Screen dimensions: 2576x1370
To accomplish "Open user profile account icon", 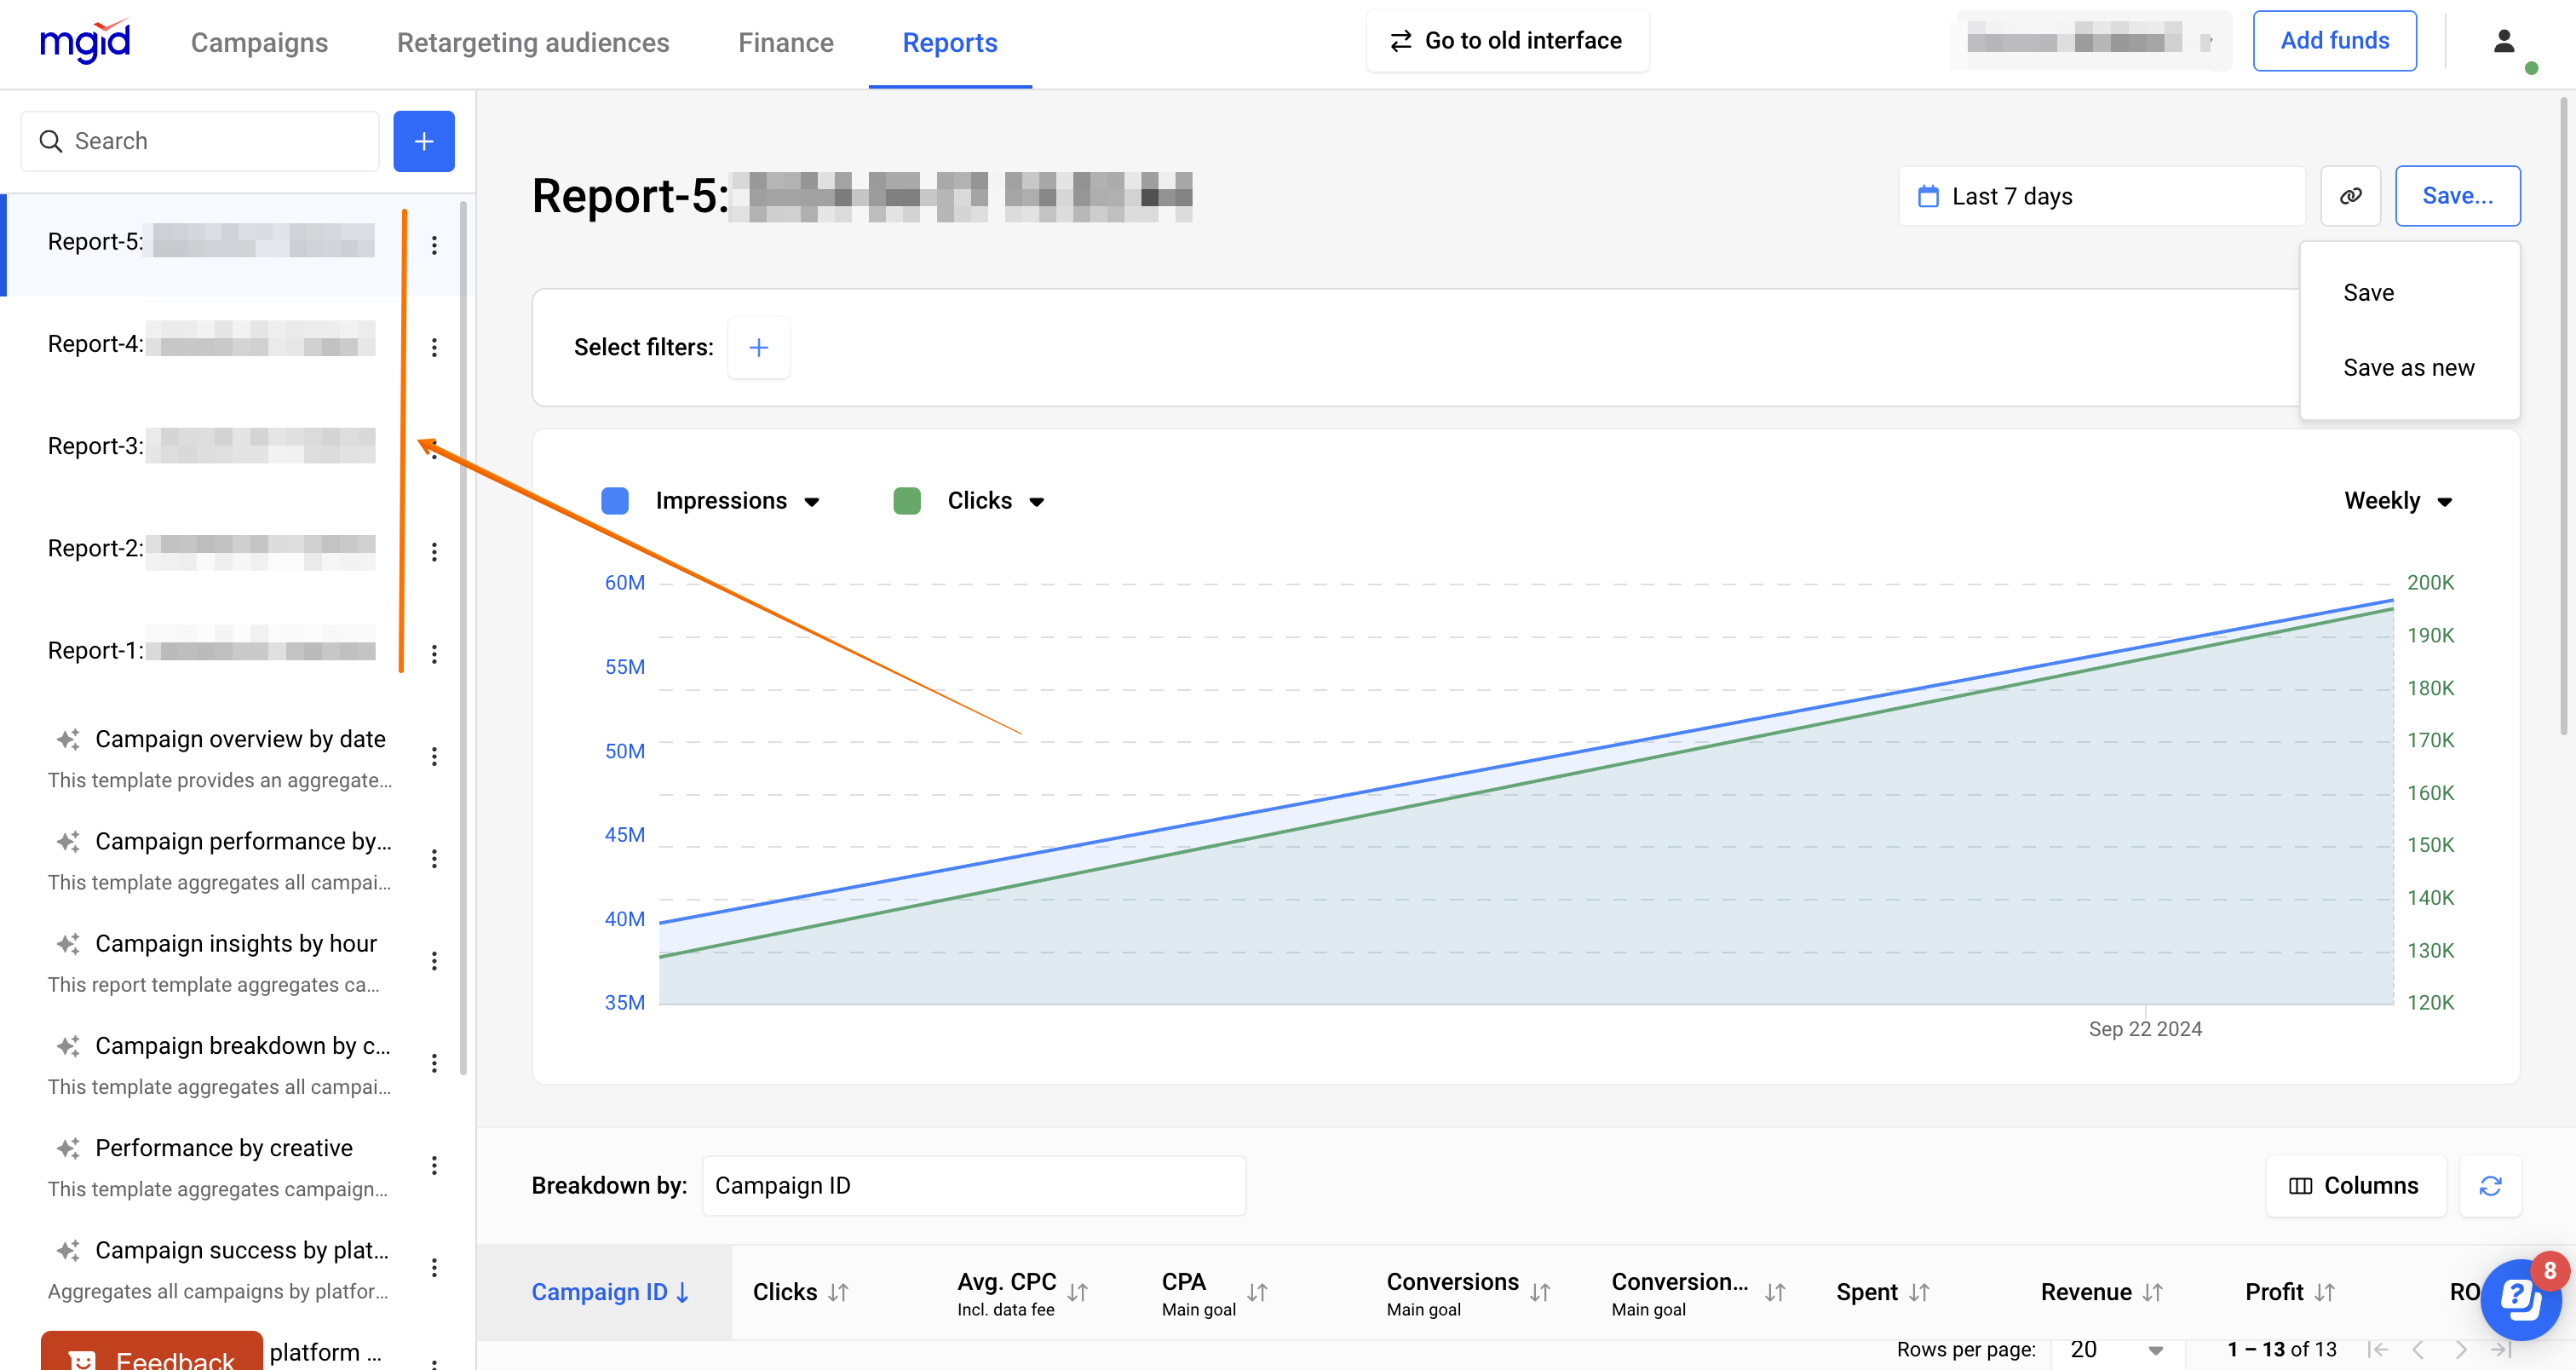I will [2503, 41].
